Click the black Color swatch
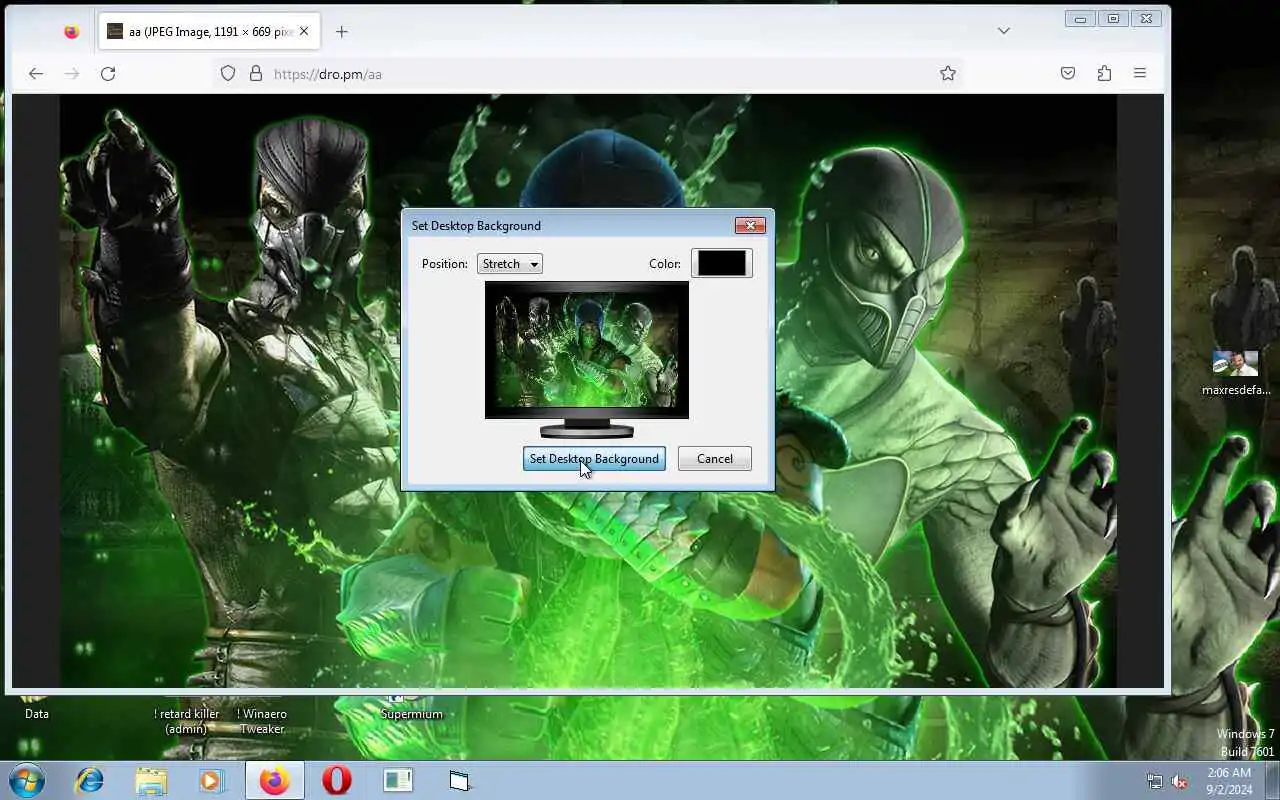The image size is (1280, 800). (721, 263)
